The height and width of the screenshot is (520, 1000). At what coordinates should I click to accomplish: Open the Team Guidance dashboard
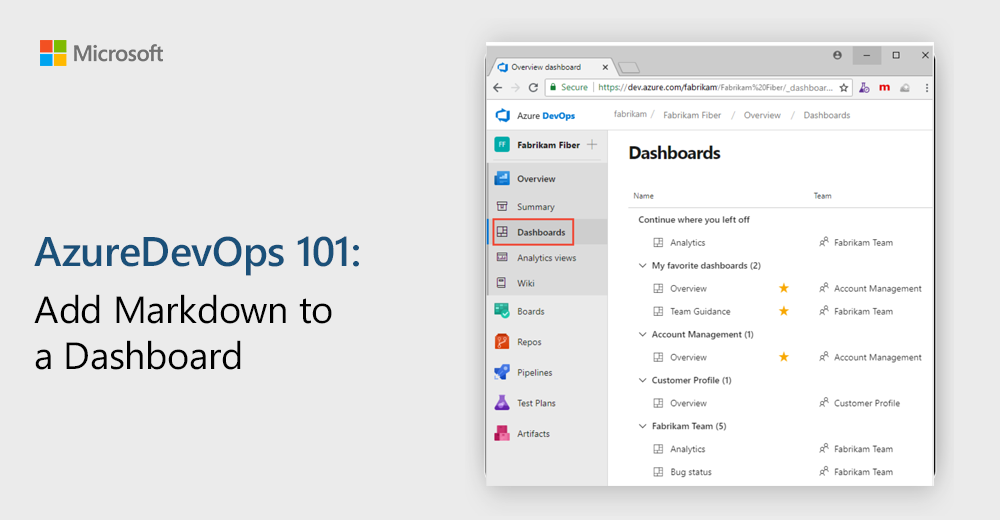[700, 311]
